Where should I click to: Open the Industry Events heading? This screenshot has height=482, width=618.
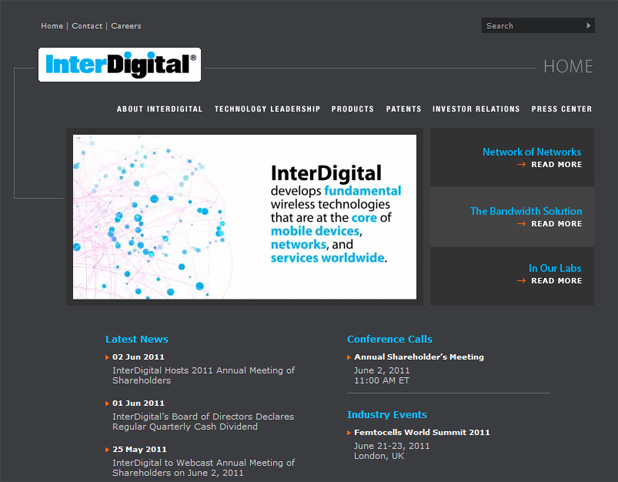(387, 415)
